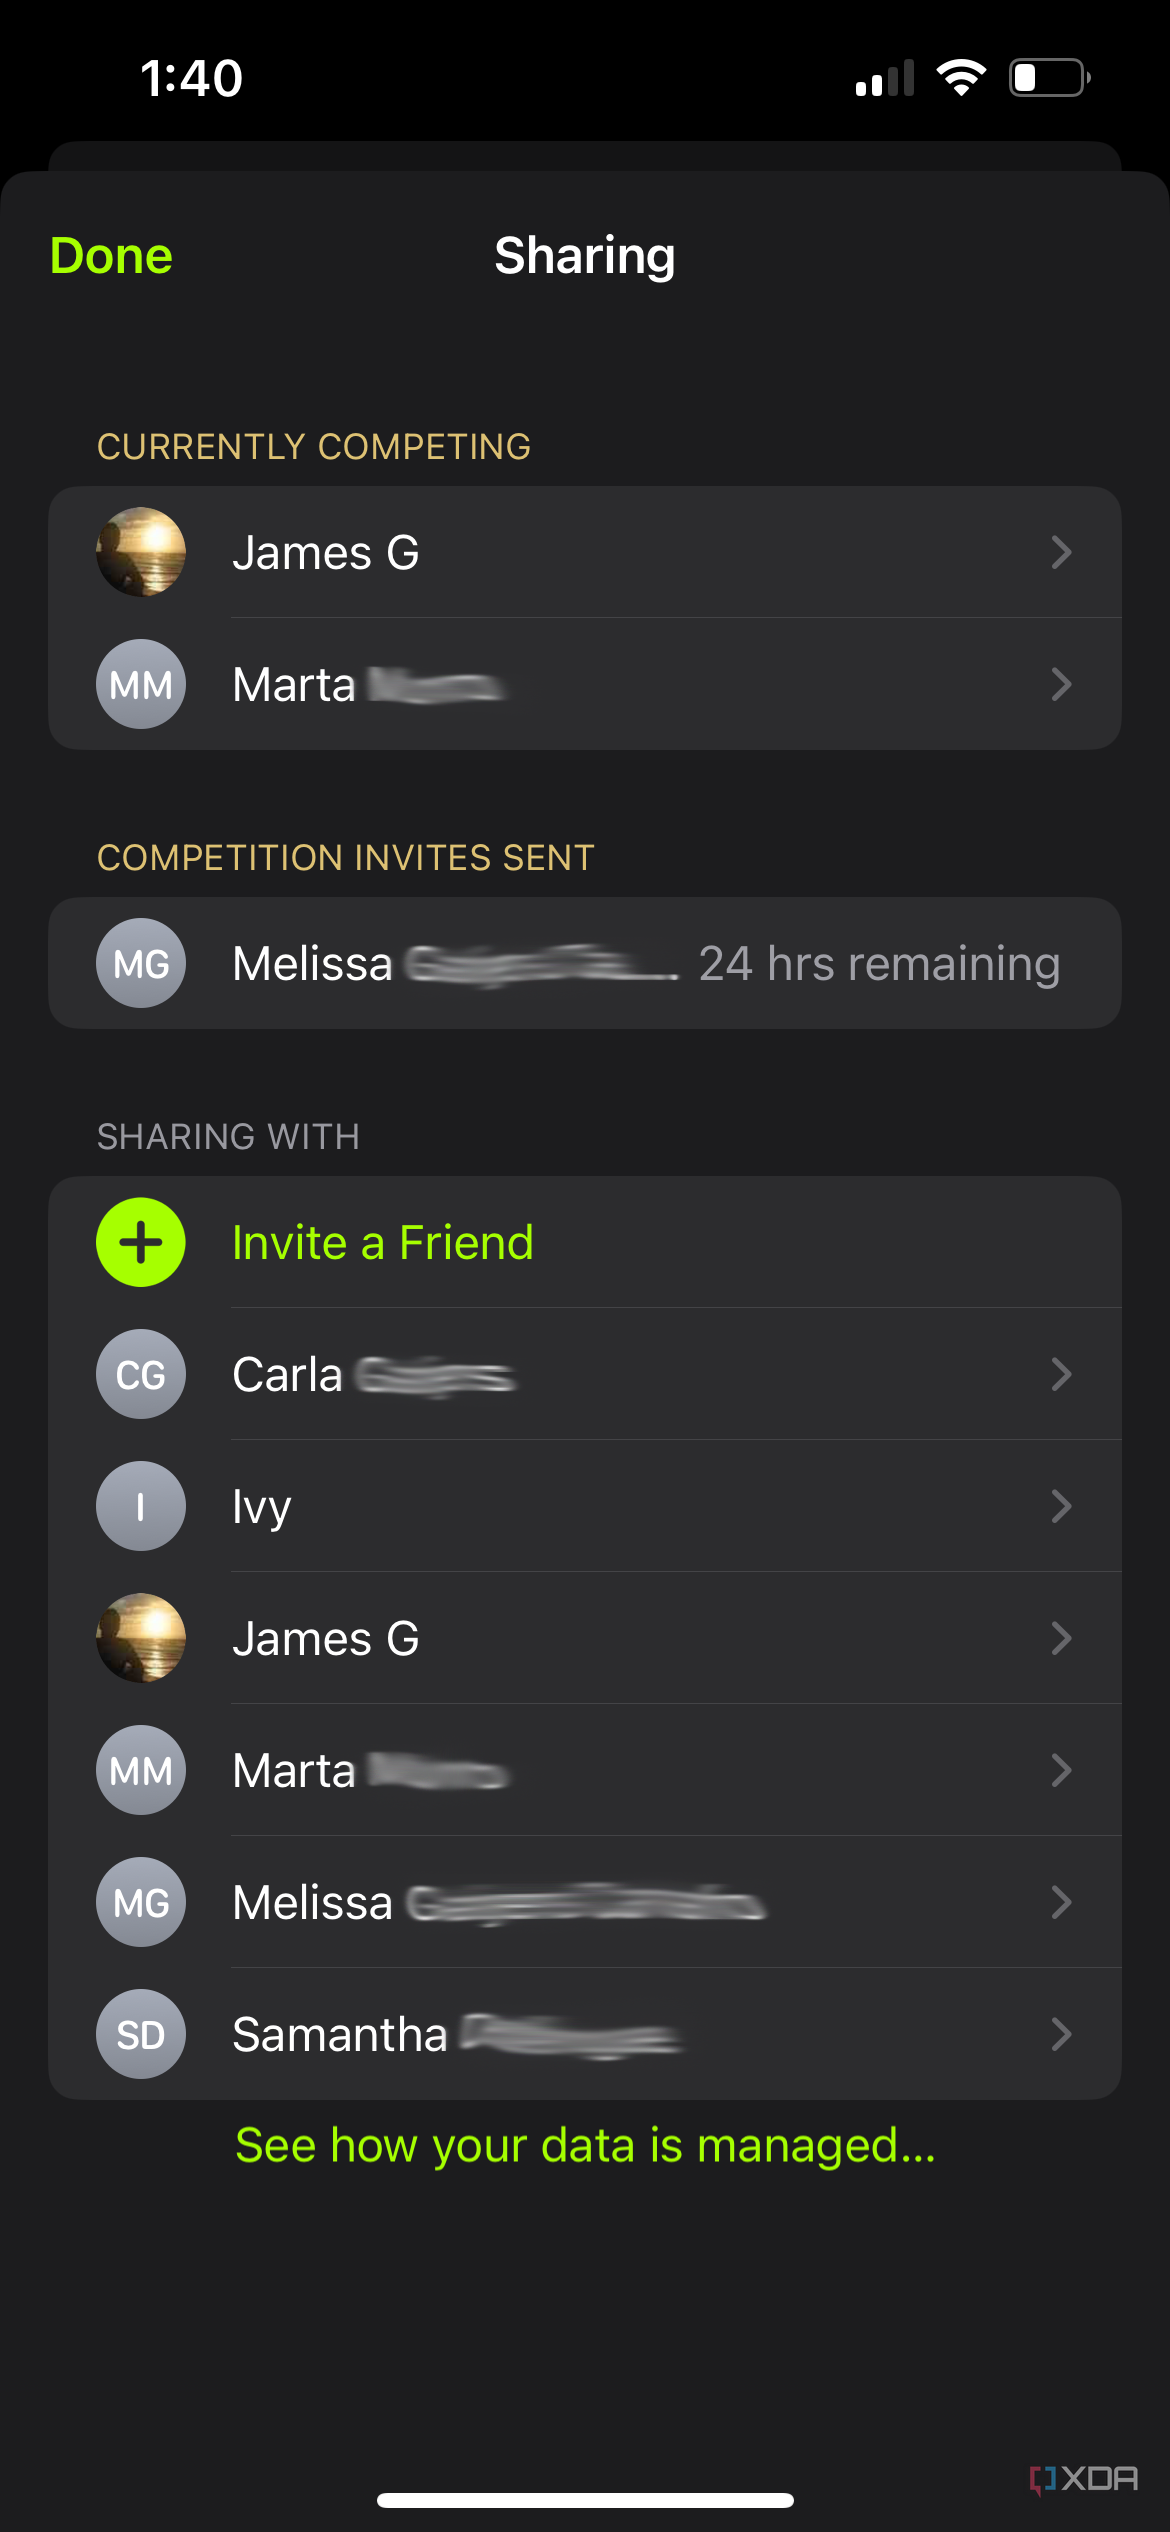Tap the Wi-Fi status icon
The image size is (1170, 2532).
pyautogui.click(x=961, y=78)
